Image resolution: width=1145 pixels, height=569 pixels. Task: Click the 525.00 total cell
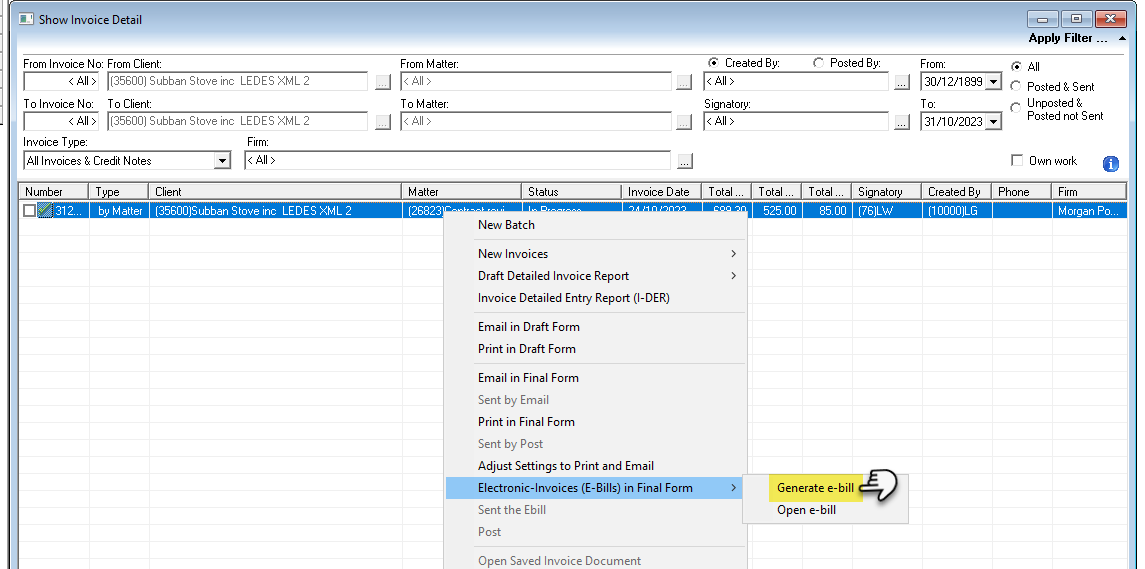(776, 211)
